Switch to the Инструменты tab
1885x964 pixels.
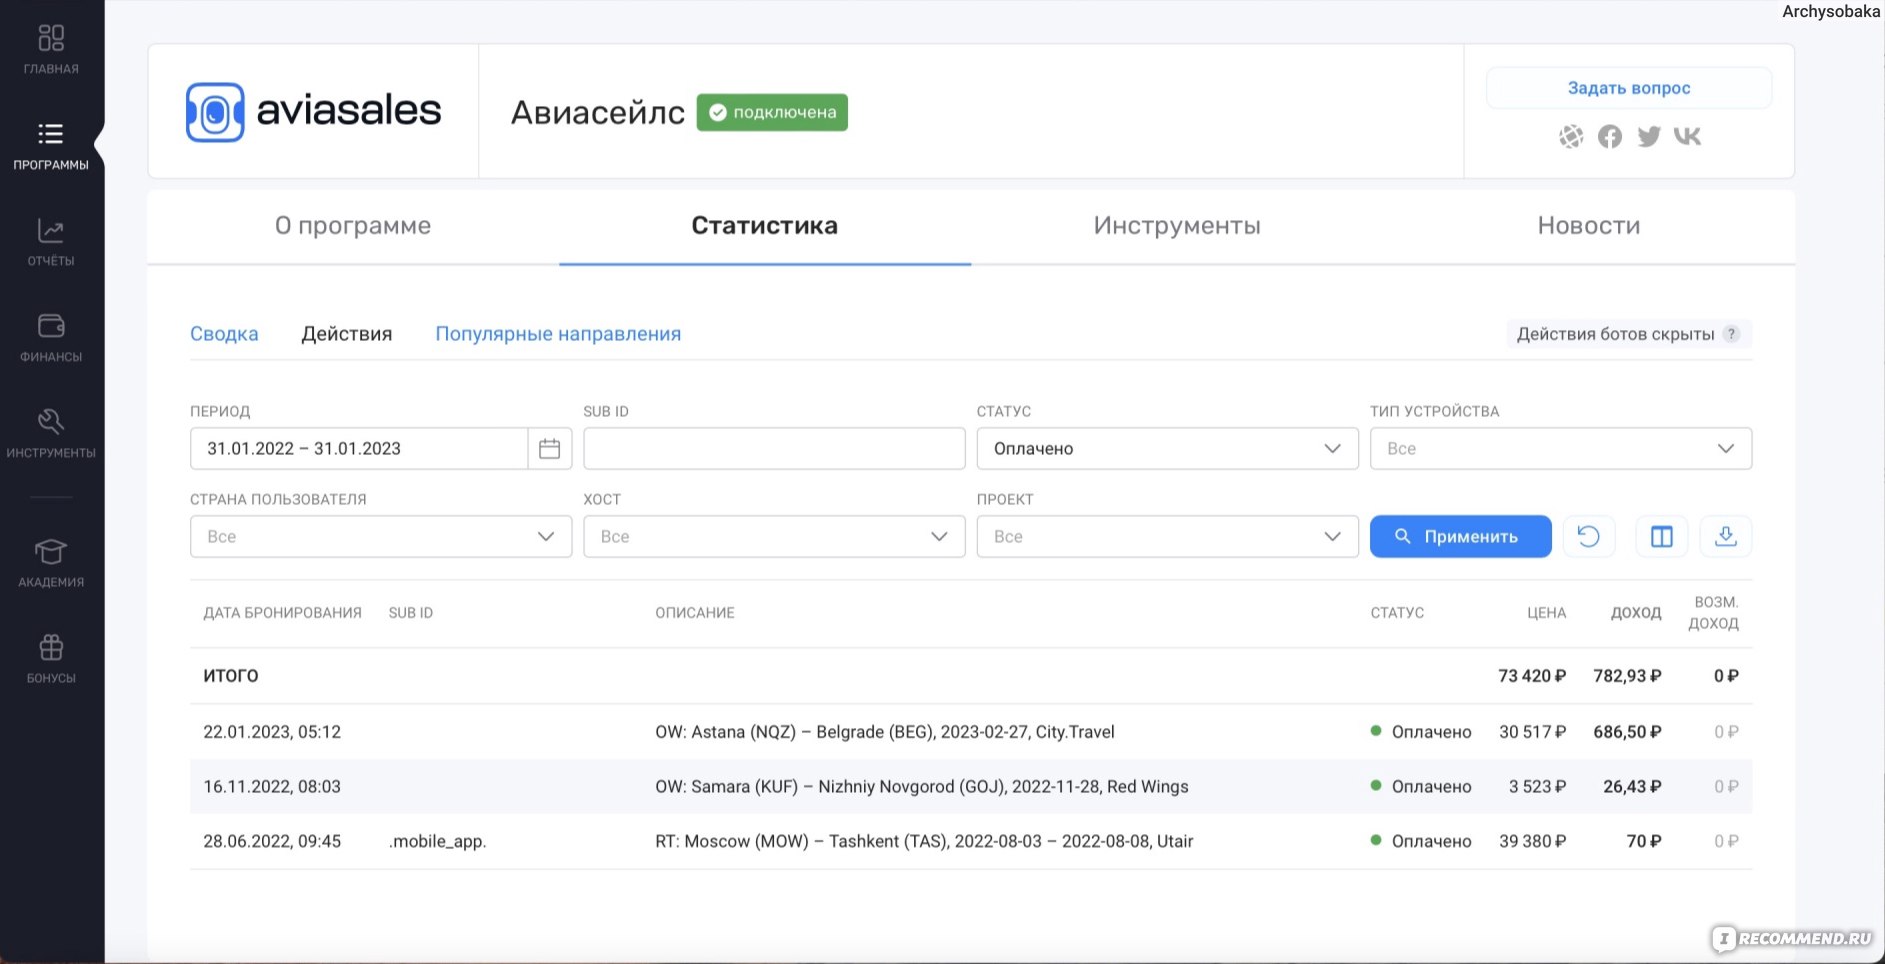click(x=1177, y=226)
